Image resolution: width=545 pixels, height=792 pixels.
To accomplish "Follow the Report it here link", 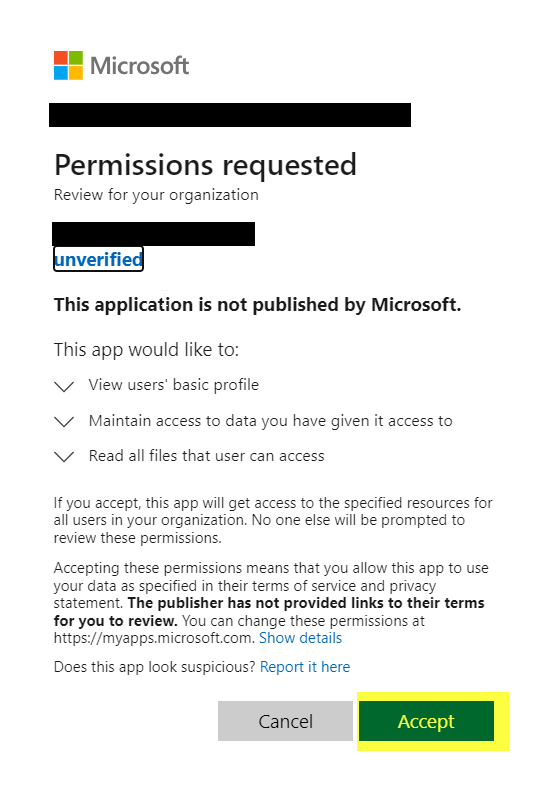I will tap(305, 667).
